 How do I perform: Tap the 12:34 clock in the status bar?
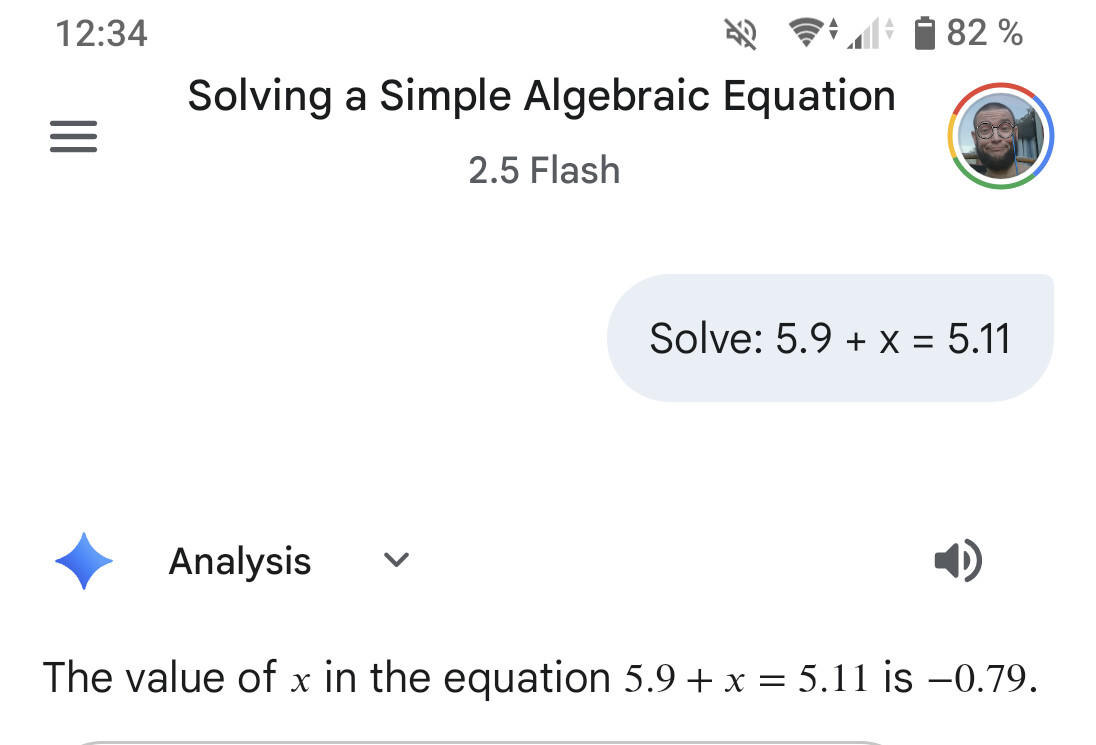coord(102,34)
